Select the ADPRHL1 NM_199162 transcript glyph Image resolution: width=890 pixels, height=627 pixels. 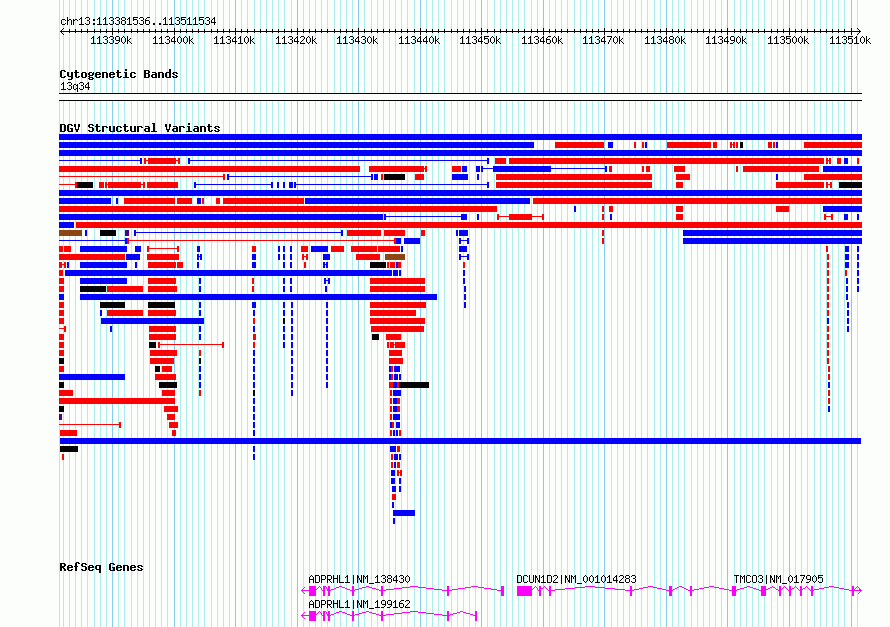pos(389,616)
